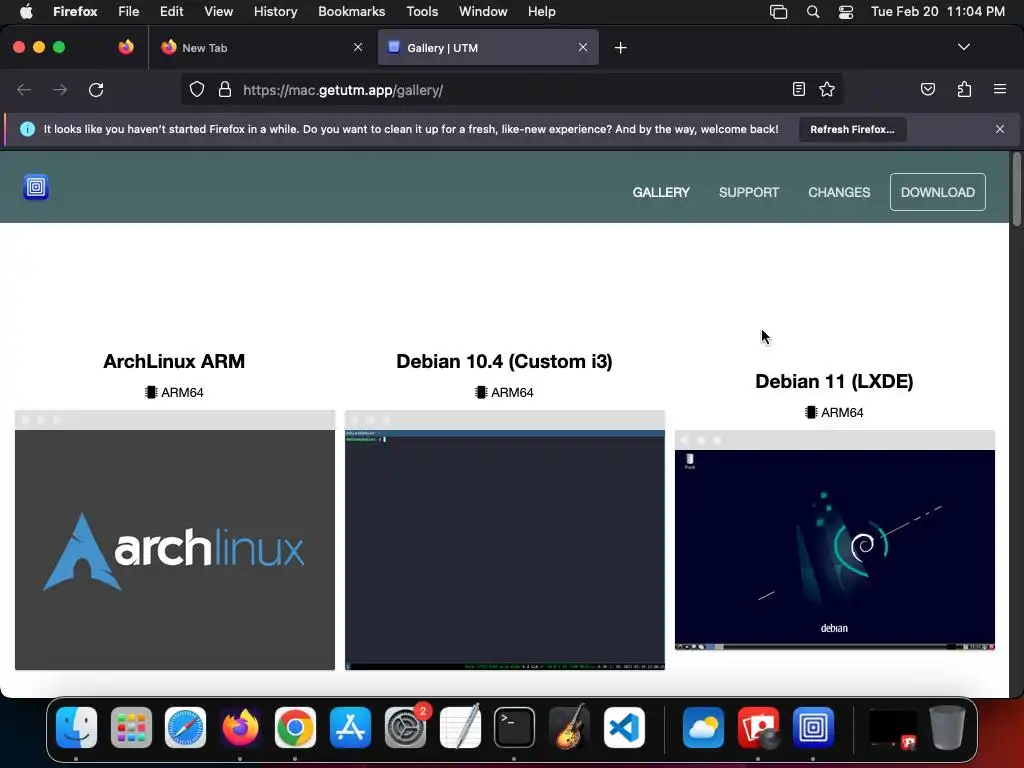Open the Firefox hamburger menu
This screenshot has width=1024, height=768.
click(999, 89)
